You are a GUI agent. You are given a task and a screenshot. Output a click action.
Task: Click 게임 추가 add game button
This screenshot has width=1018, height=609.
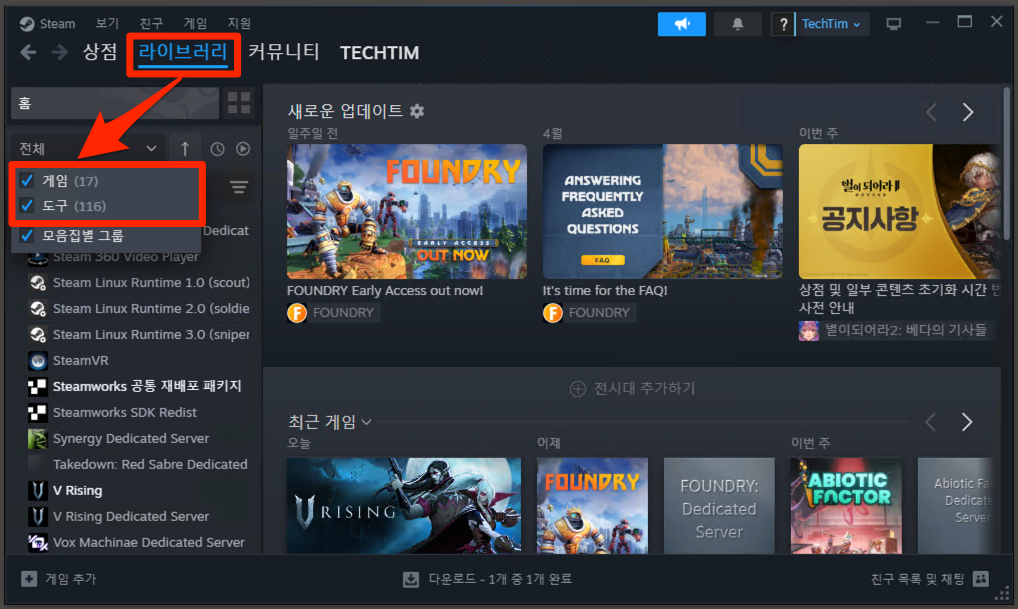tap(58, 578)
